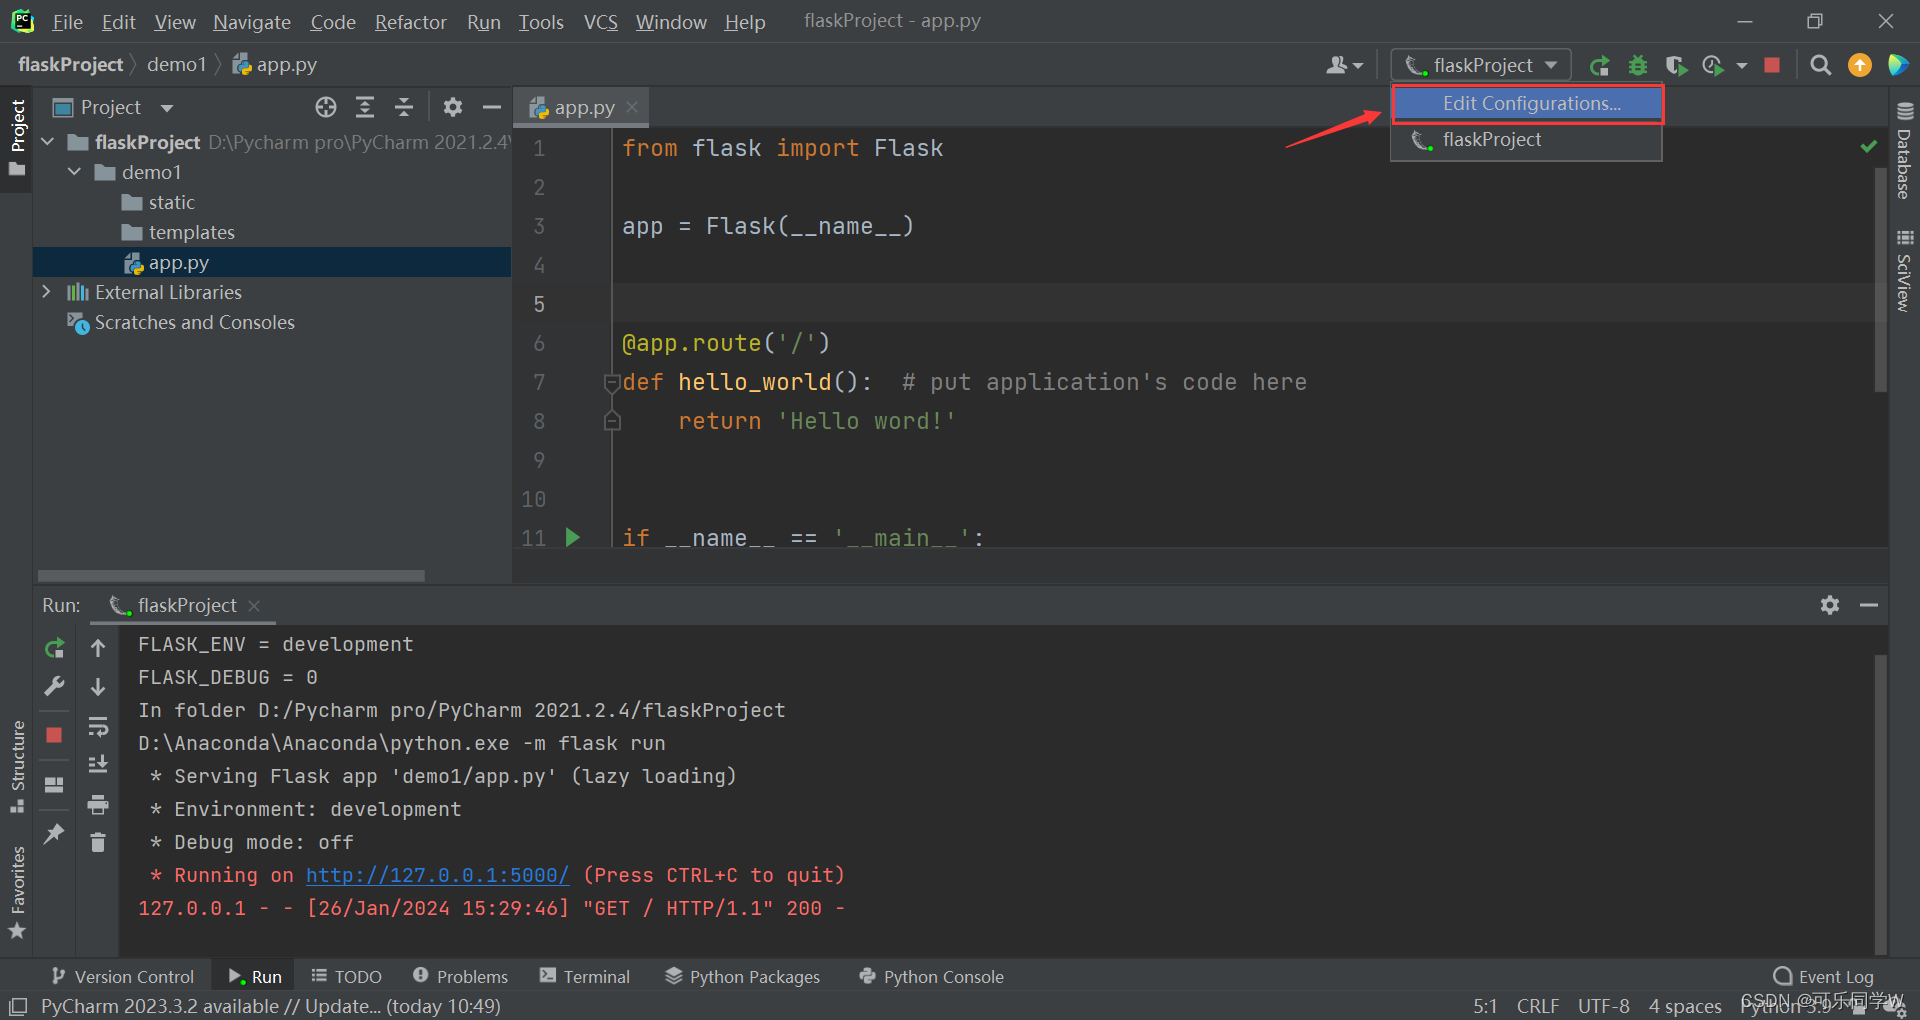The width and height of the screenshot is (1920, 1020).
Task: Clear all console output with trash icon
Action: (x=98, y=843)
